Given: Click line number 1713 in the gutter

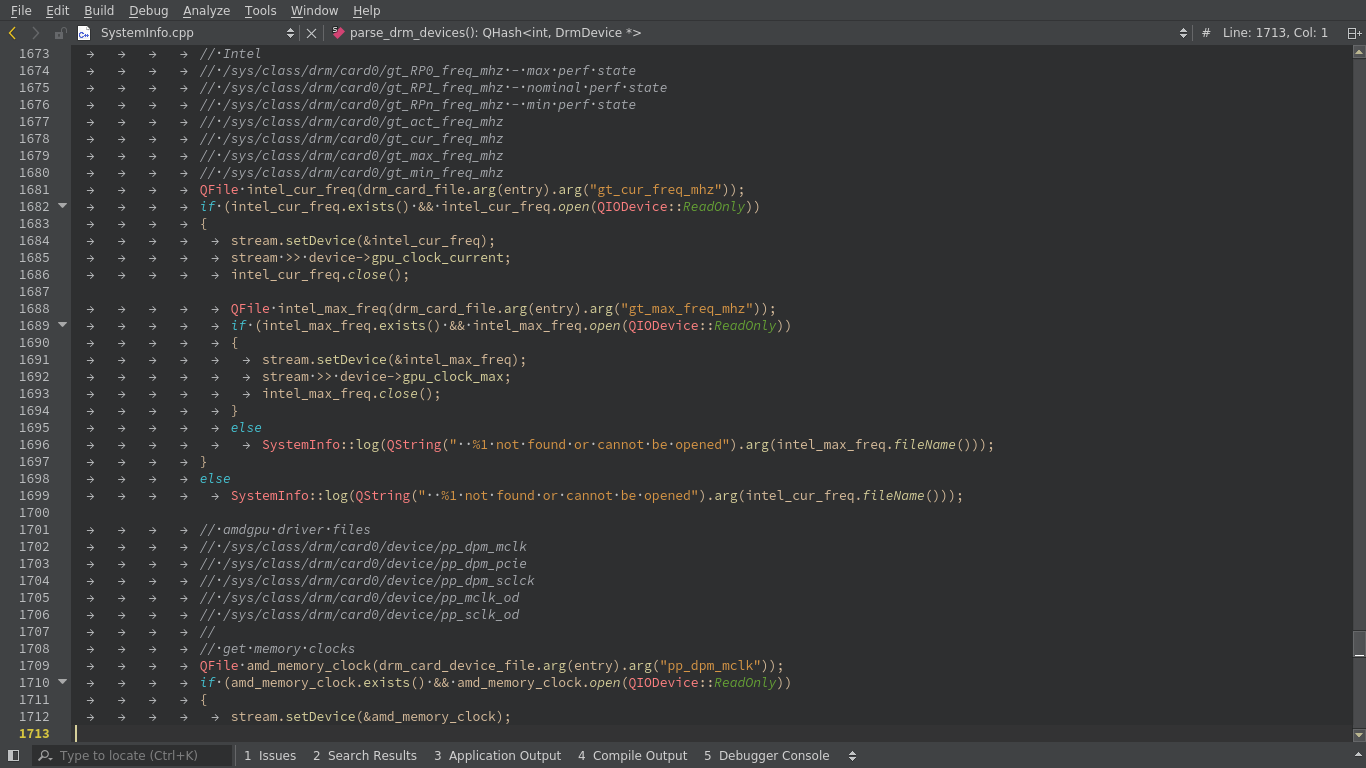Looking at the screenshot, I should coord(34,734).
